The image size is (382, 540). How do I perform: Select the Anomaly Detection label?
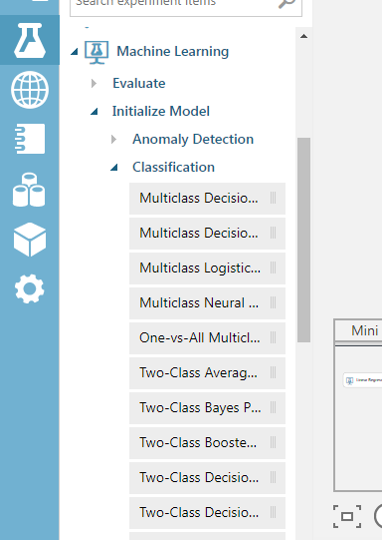[193, 139]
